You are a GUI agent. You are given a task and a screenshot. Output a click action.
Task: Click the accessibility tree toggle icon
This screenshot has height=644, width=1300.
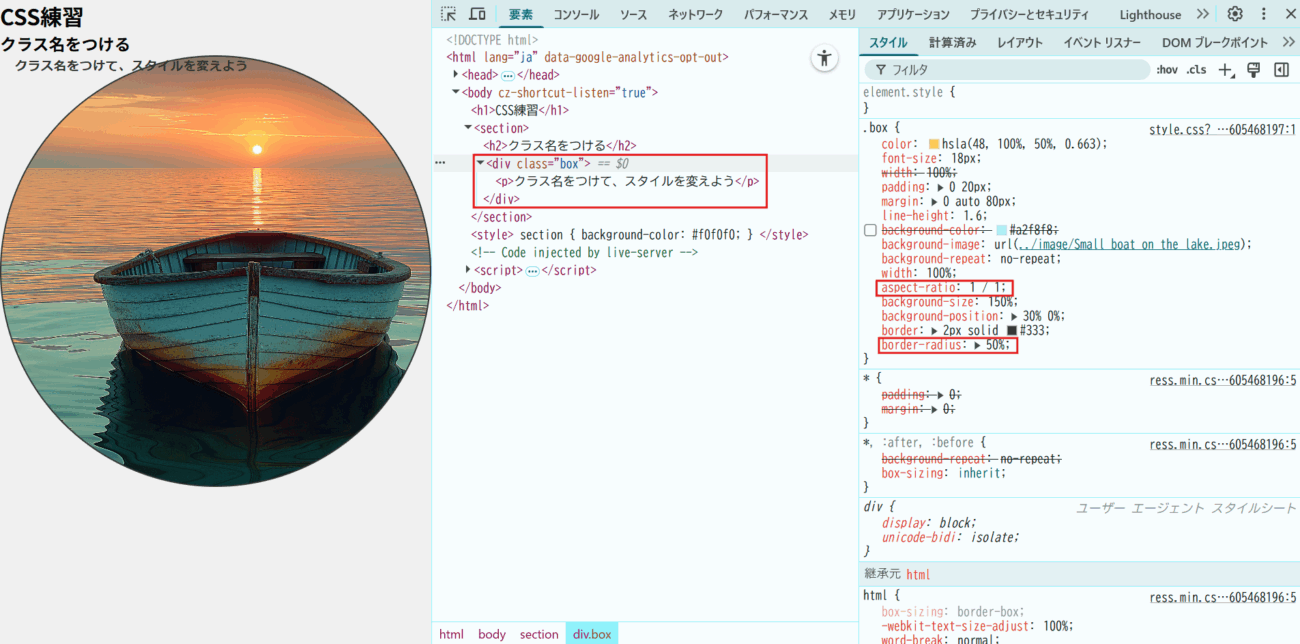[x=824, y=58]
